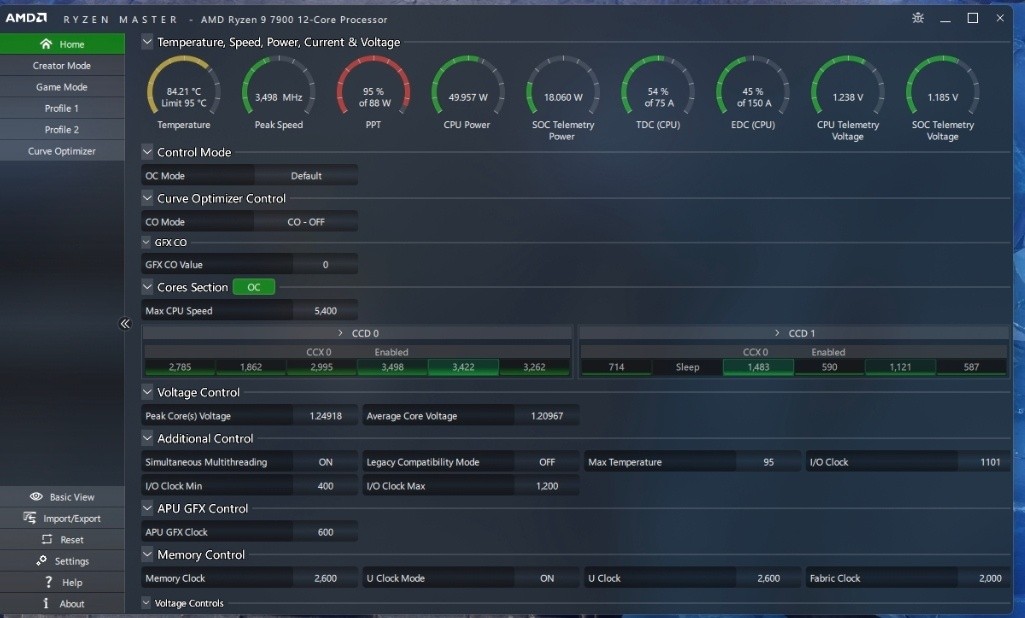Collapse the Voltage Control section
This screenshot has height=618, width=1025.
tap(148, 392)
